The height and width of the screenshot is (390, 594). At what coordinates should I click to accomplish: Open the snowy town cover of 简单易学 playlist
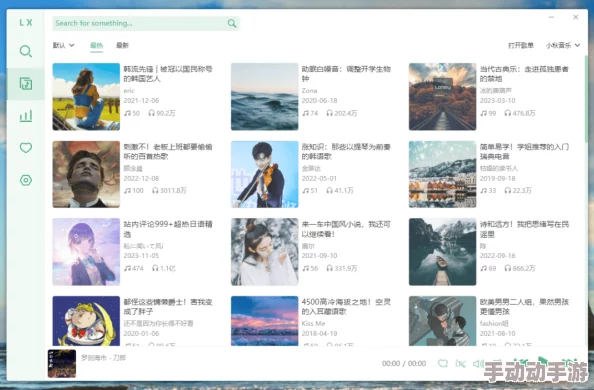(442, 174)
